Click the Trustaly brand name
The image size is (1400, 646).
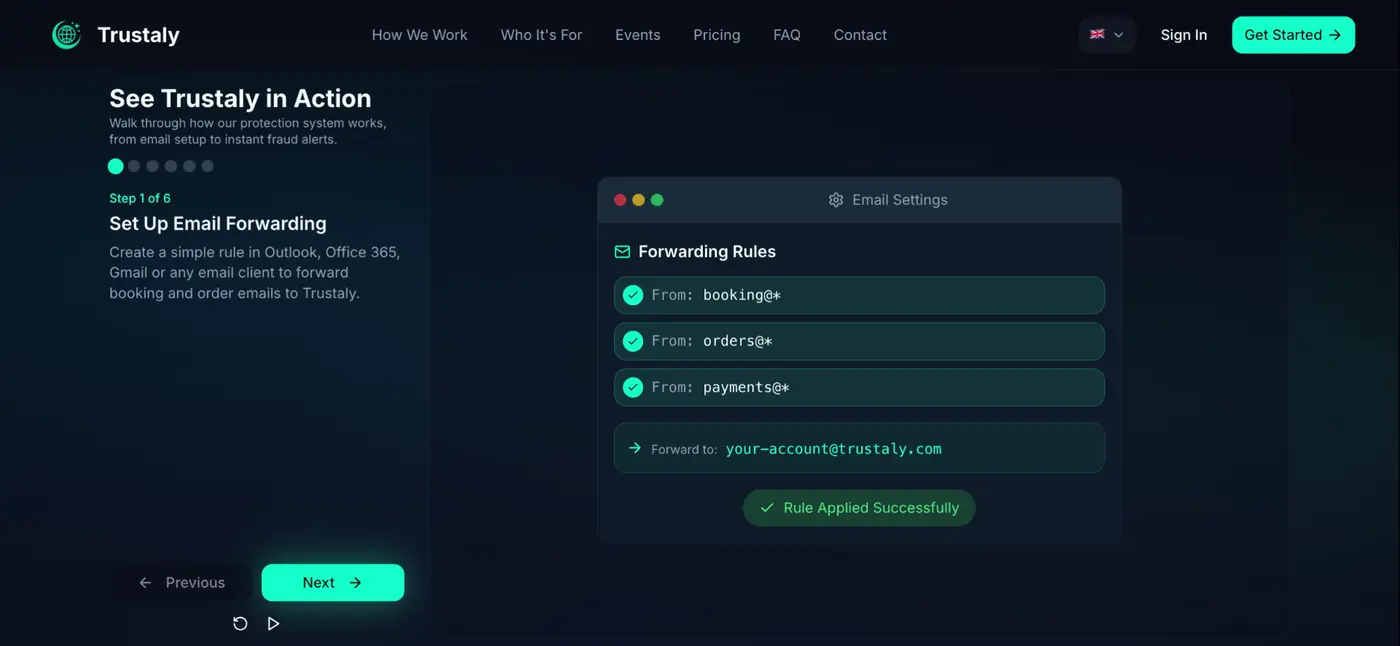click(138, 35)
